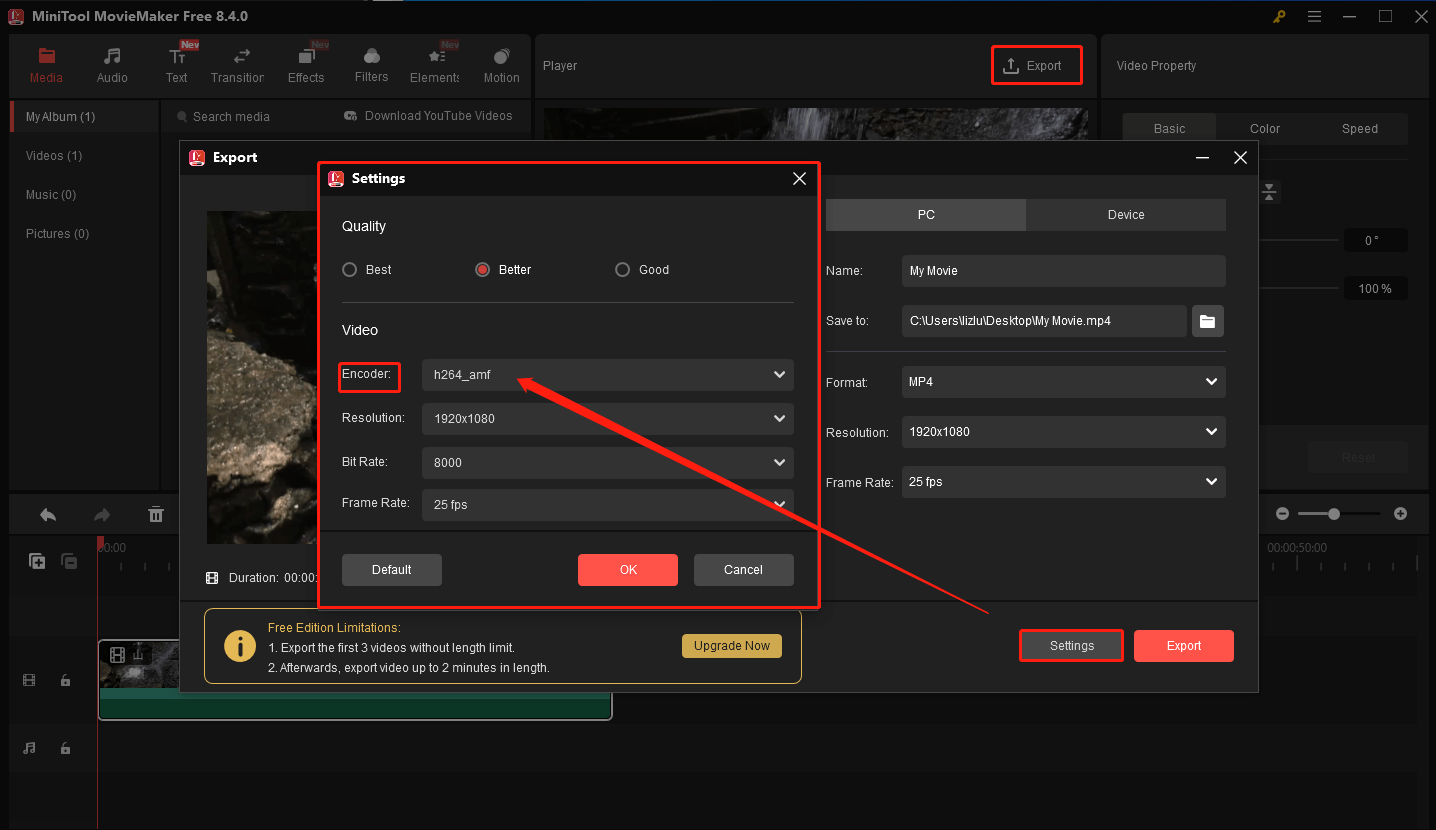Open the export Format dropdown
1436x830 pixels.
[x=1063, y=382]
